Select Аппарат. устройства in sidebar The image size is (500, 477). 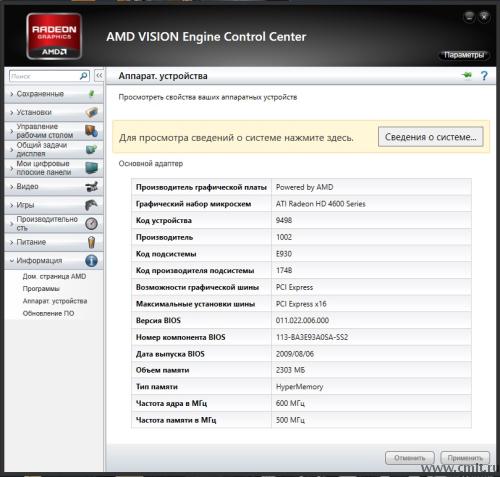55,301
